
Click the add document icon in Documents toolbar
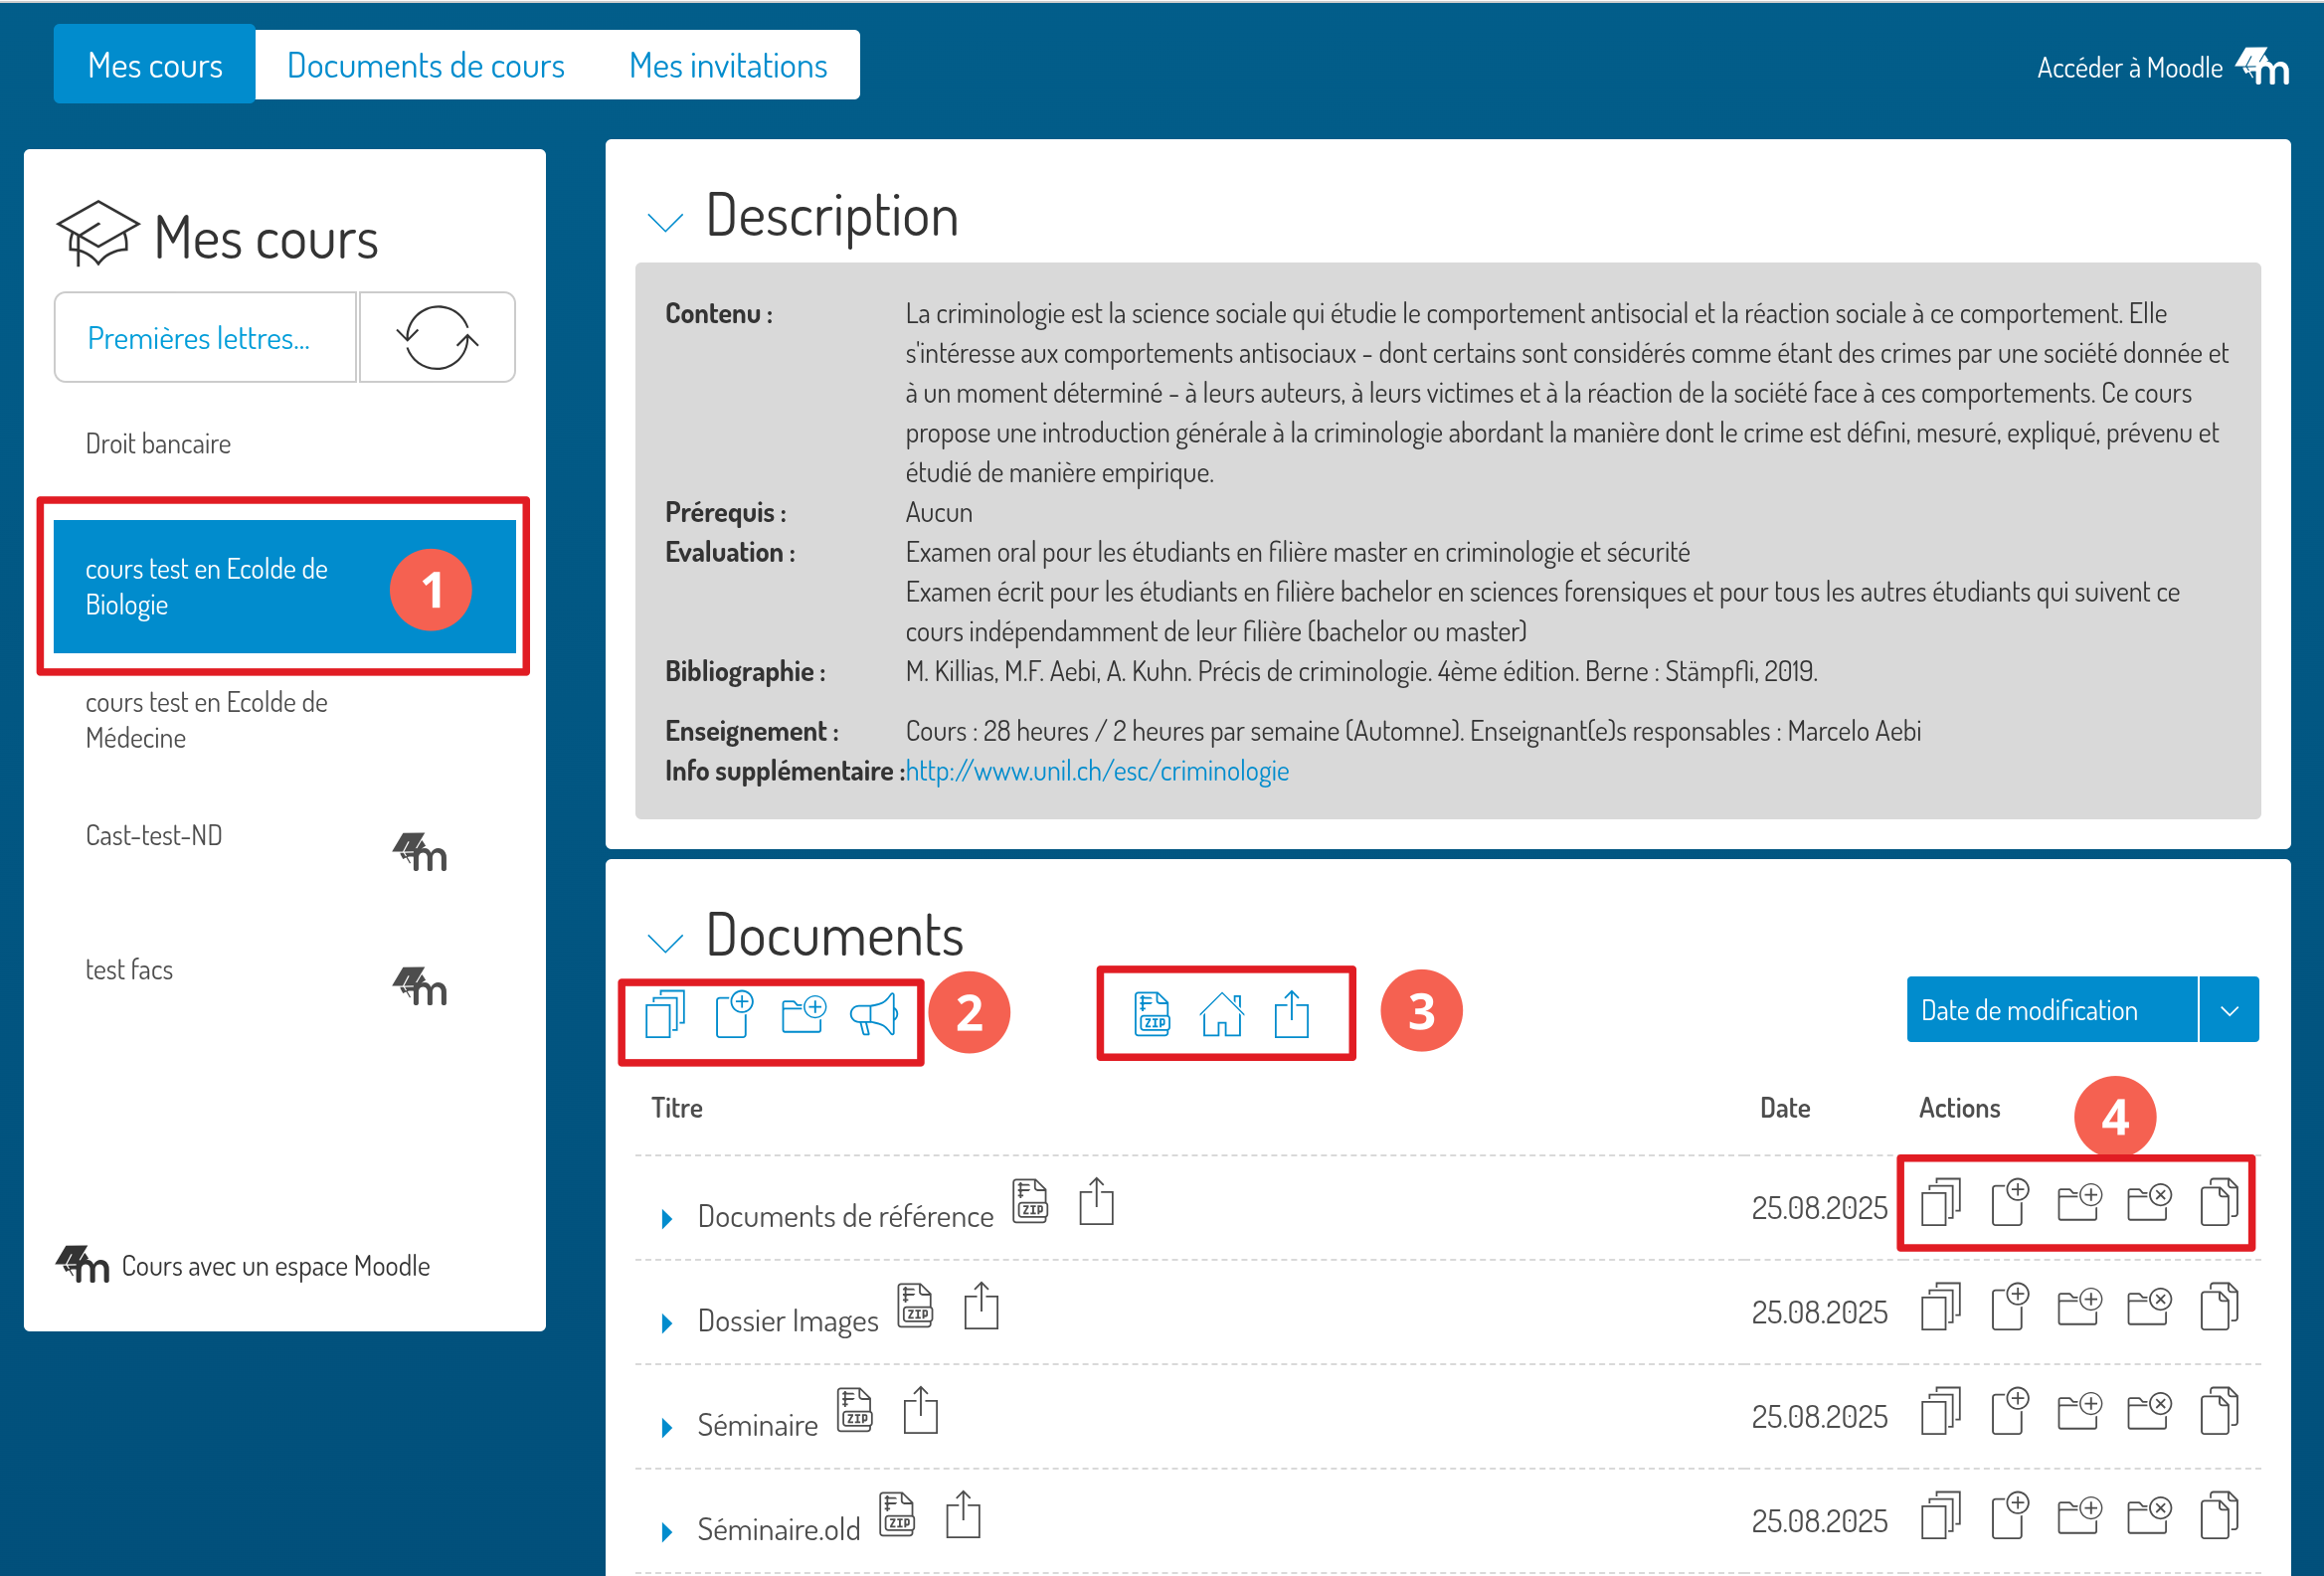(734, 1015)
